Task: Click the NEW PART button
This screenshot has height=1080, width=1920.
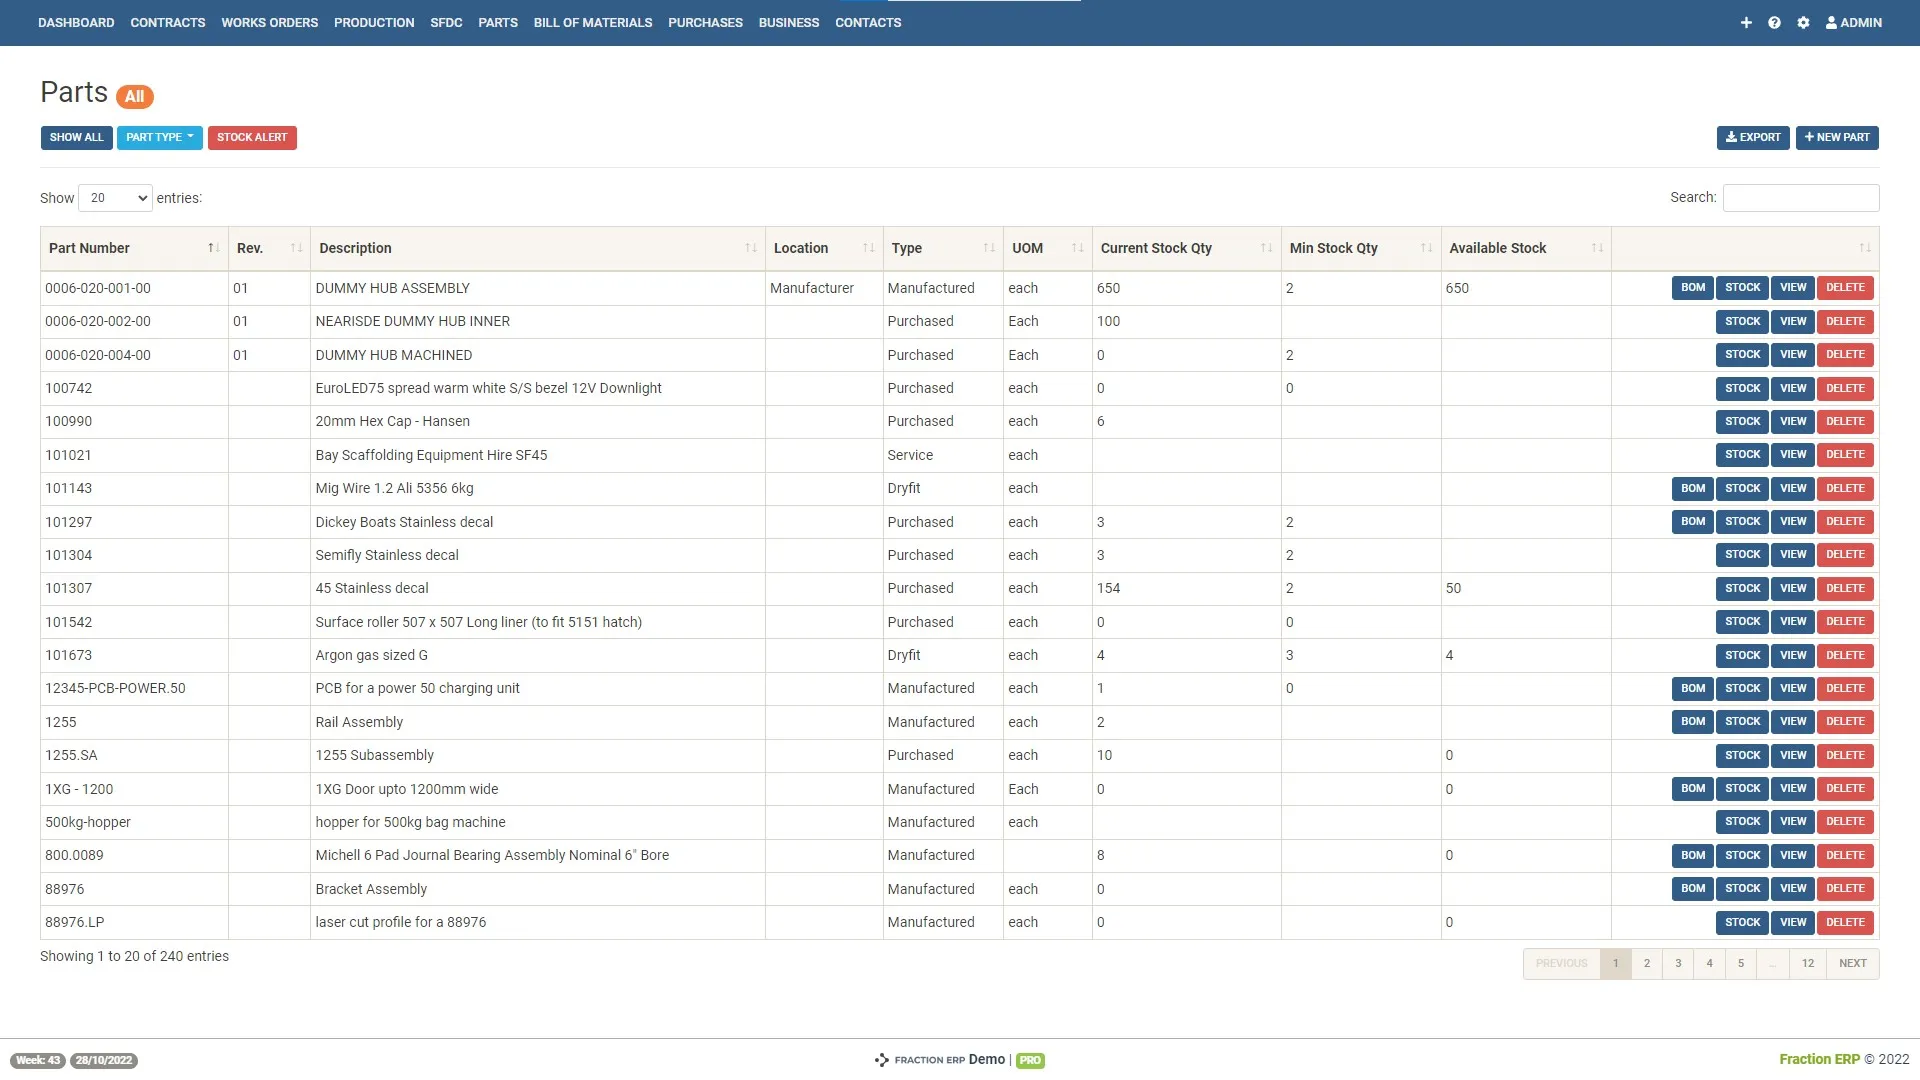Action: pyautogui.click(x=1838, y=137)
